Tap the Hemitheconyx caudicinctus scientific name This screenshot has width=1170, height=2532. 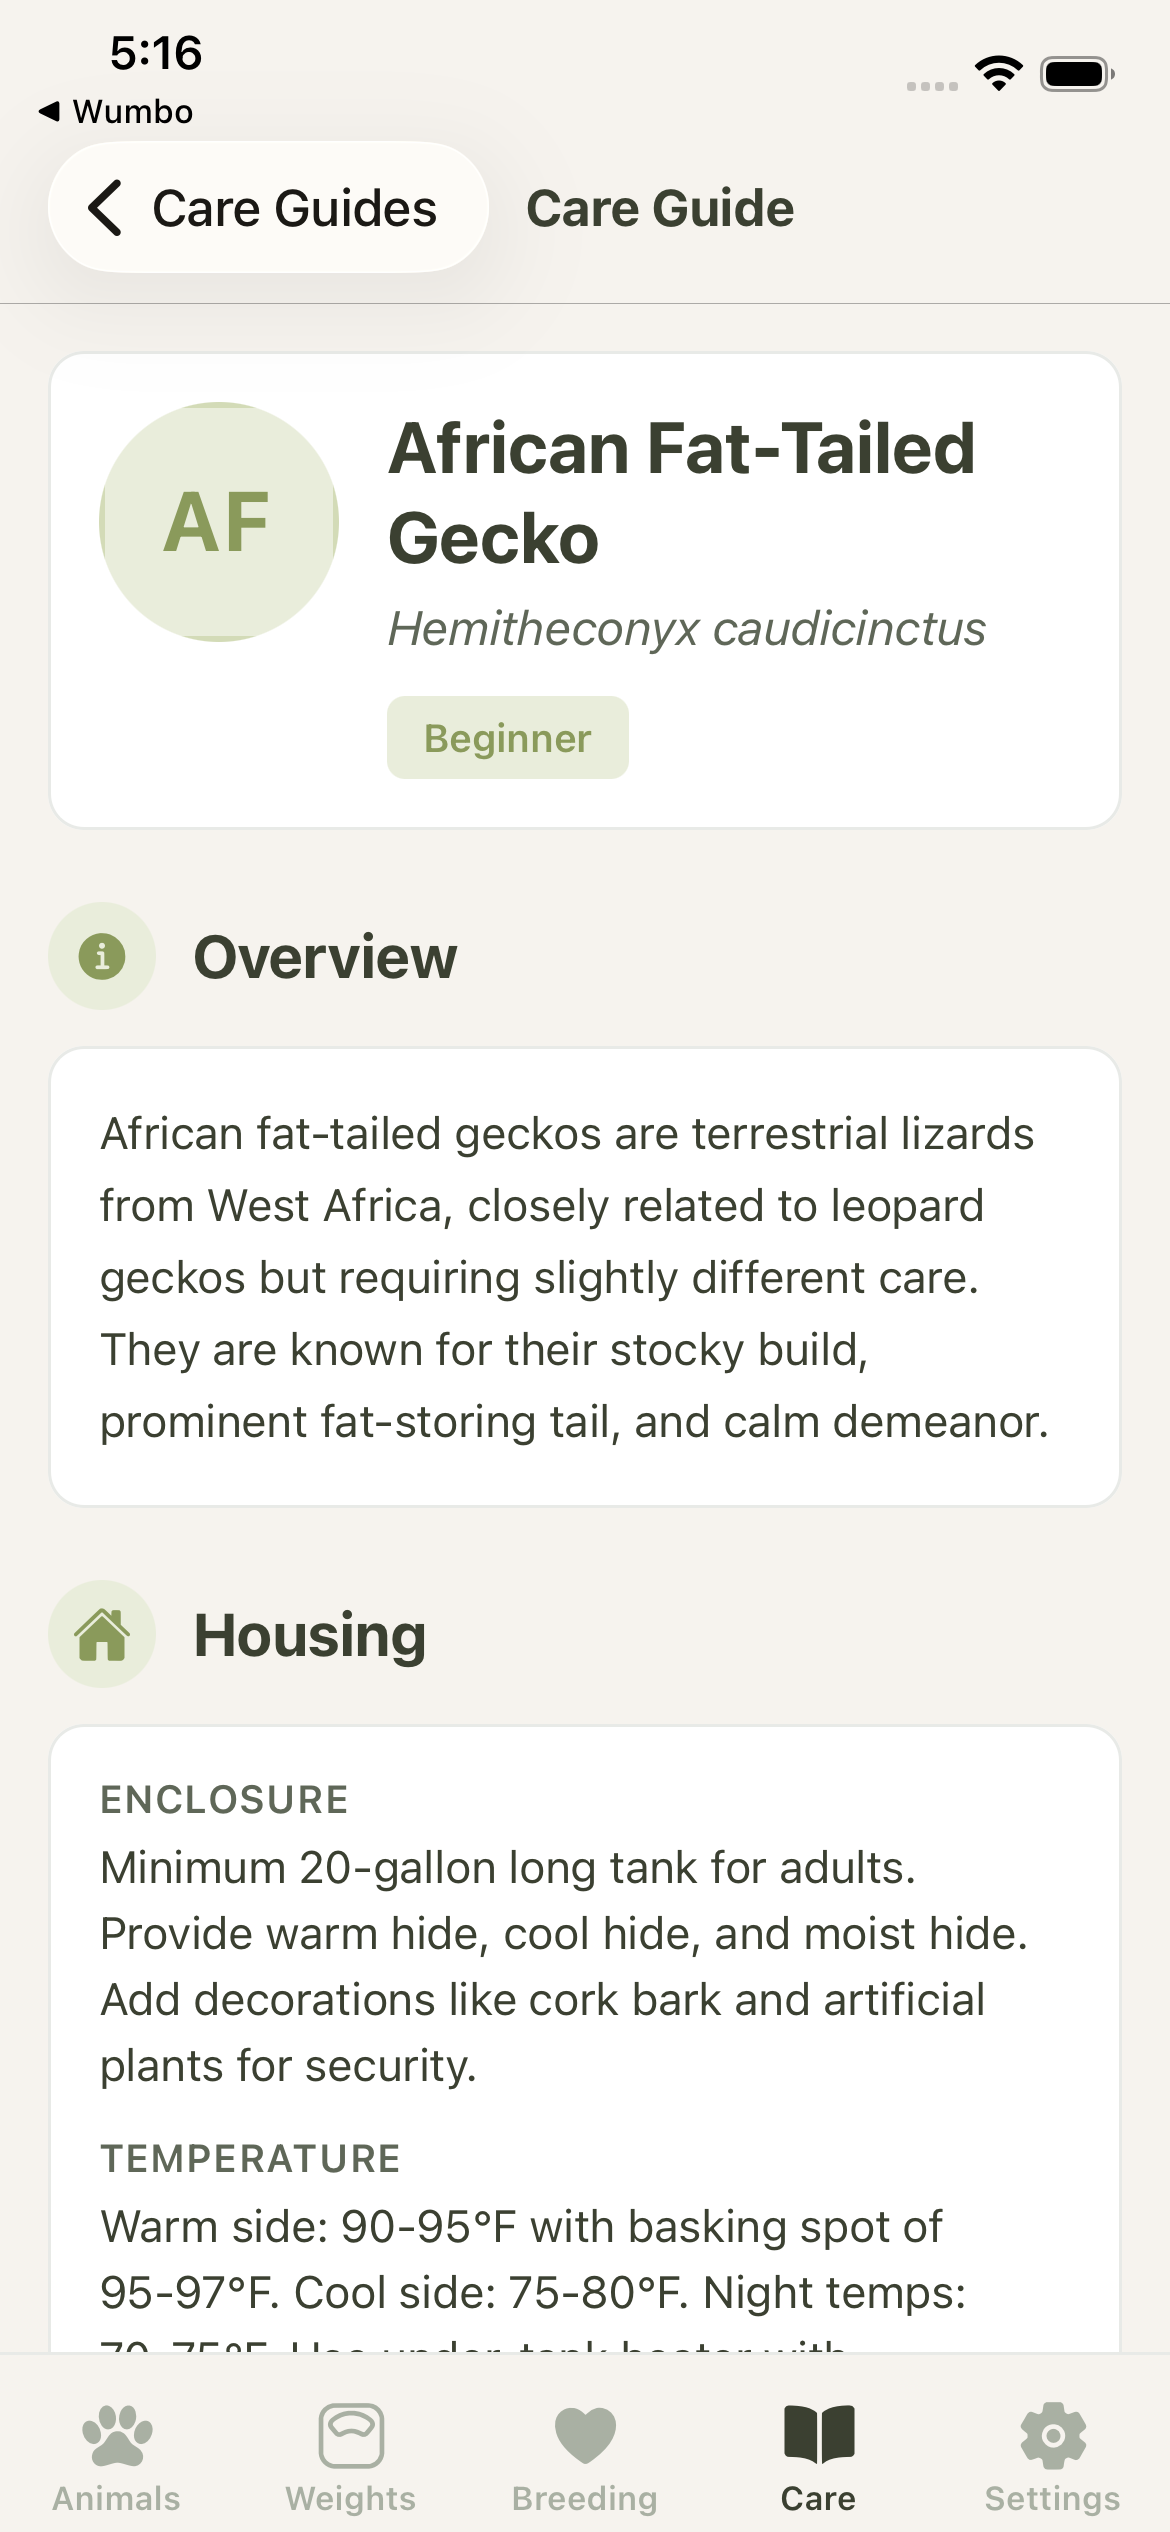click(687, 629)
